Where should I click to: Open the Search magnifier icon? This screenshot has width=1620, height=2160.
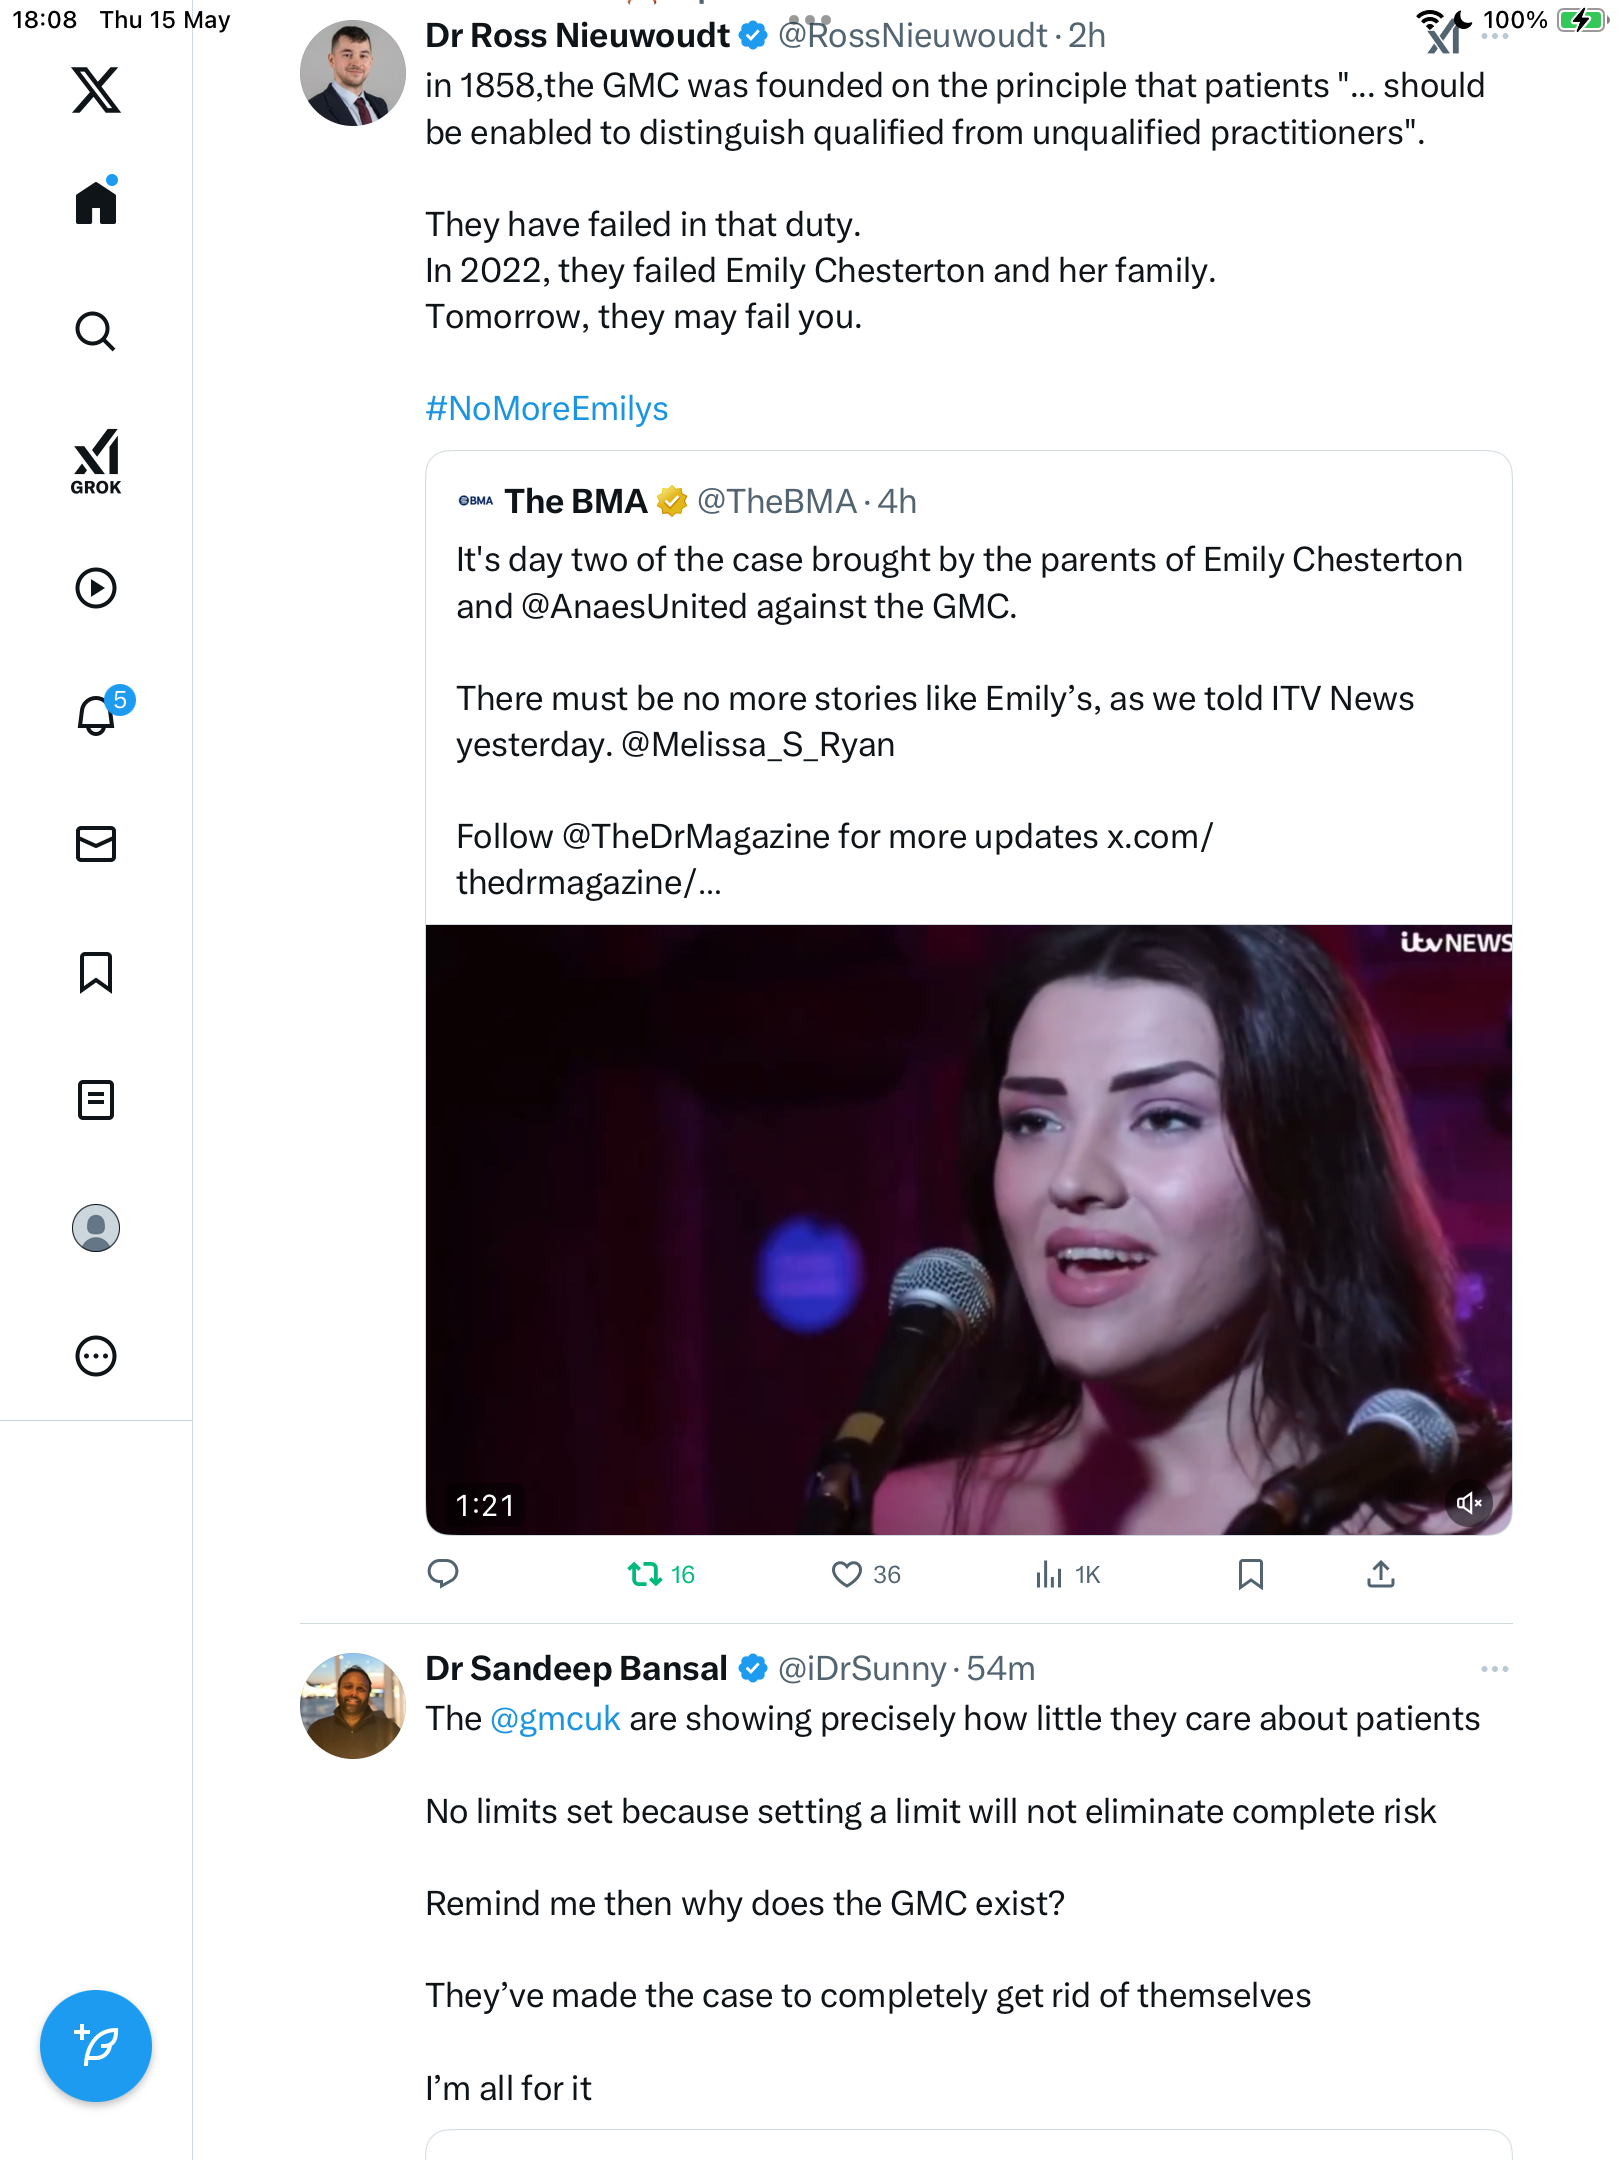pos(96,331)
